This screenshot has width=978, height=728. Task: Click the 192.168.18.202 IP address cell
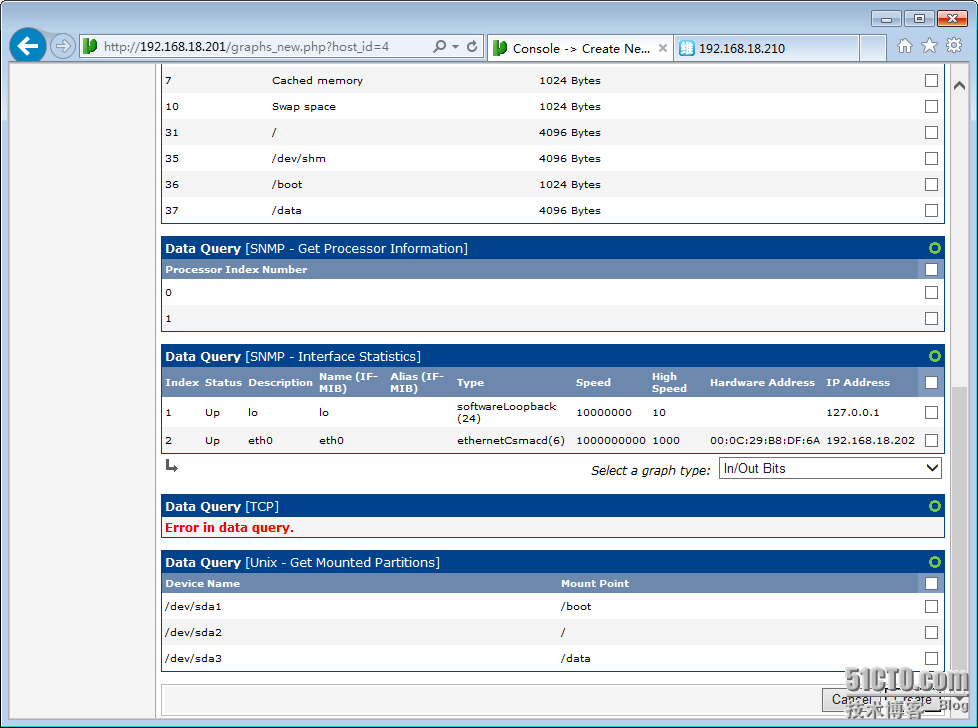pos(870,440)
